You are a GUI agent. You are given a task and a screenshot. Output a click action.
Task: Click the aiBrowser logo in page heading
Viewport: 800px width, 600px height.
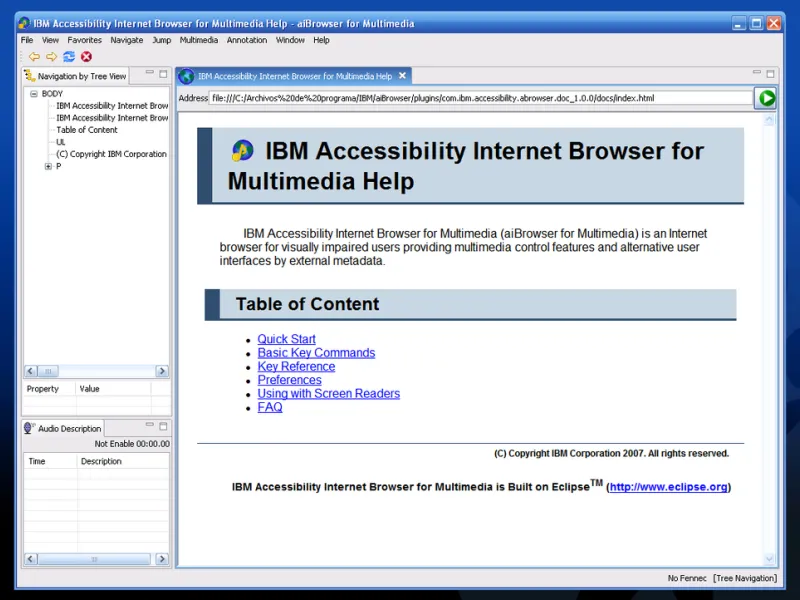click(x=242, y=151)
